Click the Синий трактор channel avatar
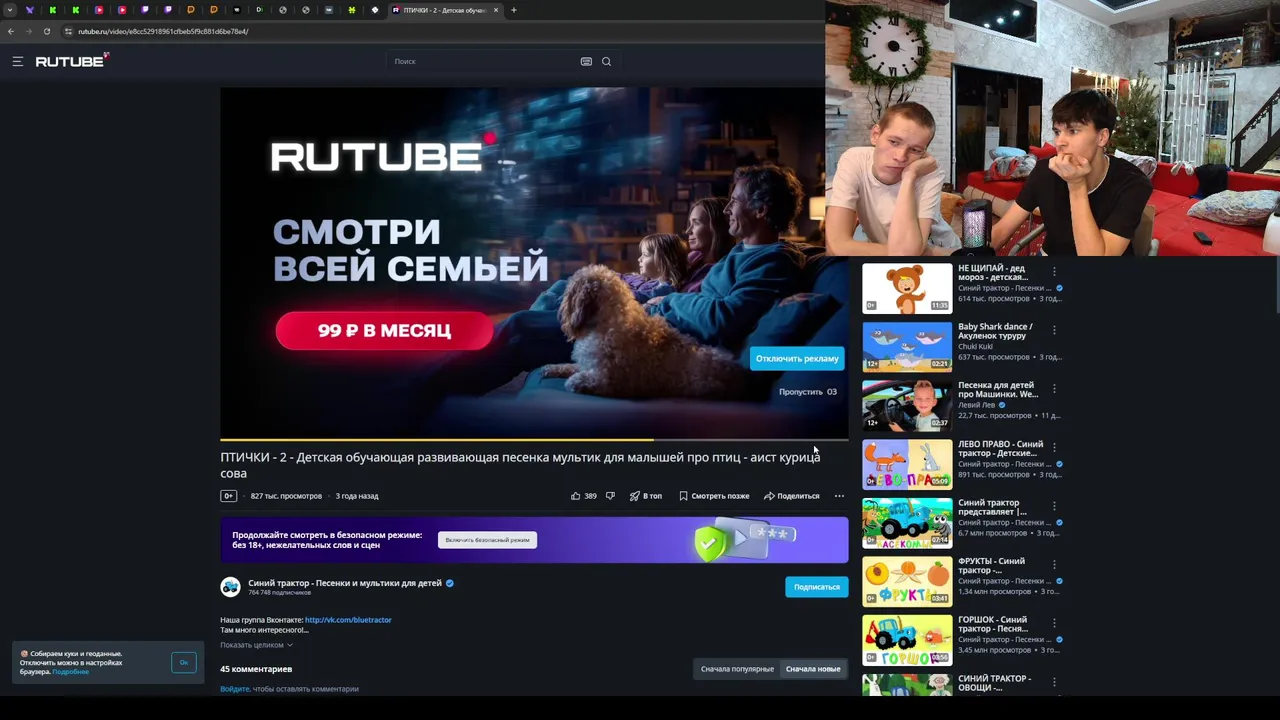Screen dimensions: 1280x720 click(230, 587)
